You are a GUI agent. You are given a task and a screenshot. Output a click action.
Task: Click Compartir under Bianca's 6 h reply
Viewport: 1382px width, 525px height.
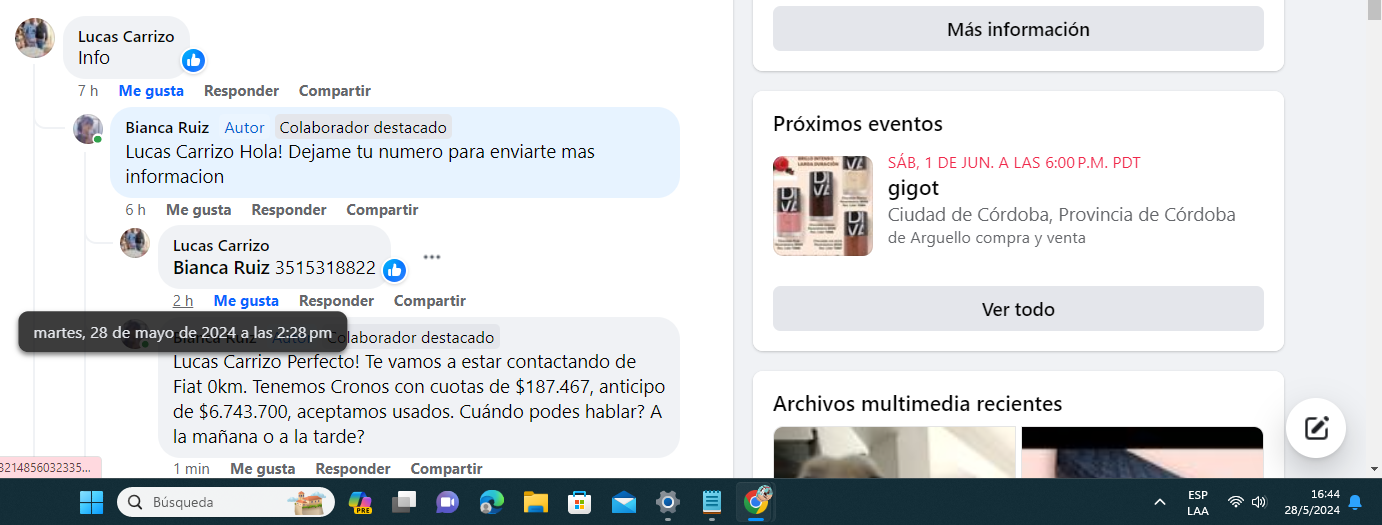pos(382,210)
